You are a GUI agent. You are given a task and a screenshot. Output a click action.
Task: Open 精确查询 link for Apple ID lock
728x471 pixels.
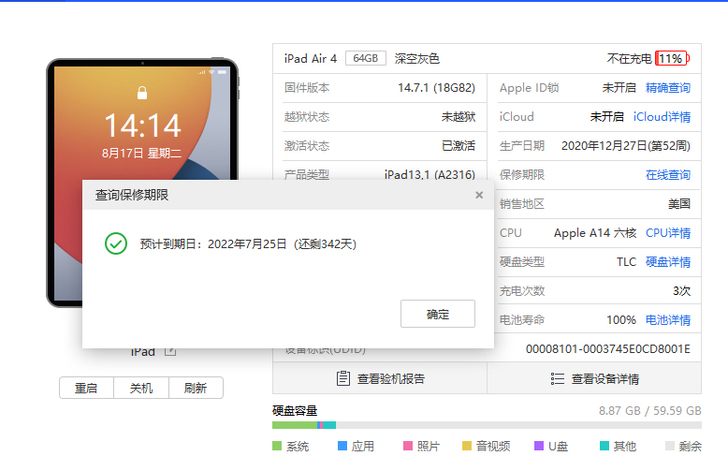pyautogui.click(x=668, y=88)
